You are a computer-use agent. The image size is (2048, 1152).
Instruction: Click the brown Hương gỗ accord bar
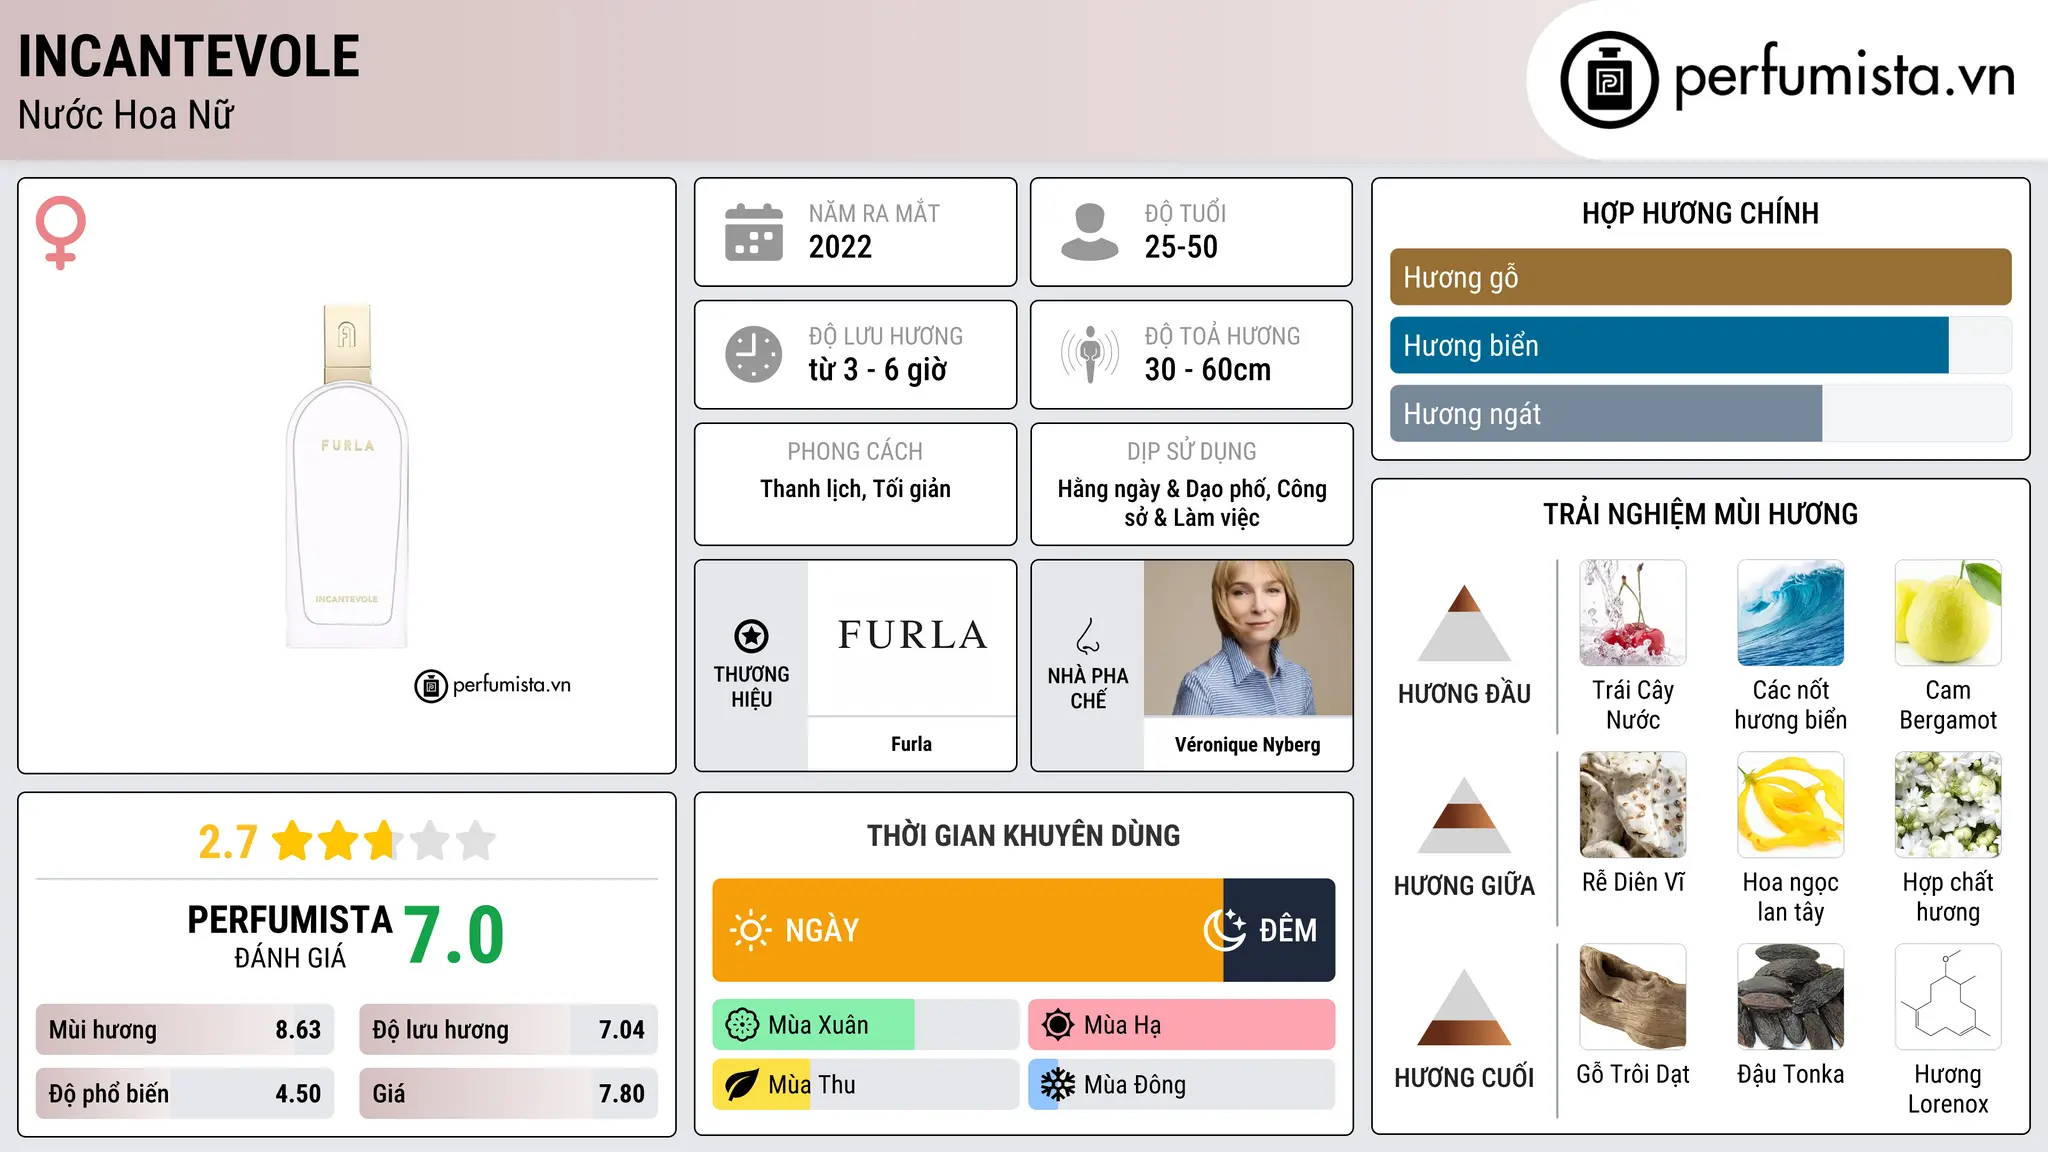(1700, 277)
